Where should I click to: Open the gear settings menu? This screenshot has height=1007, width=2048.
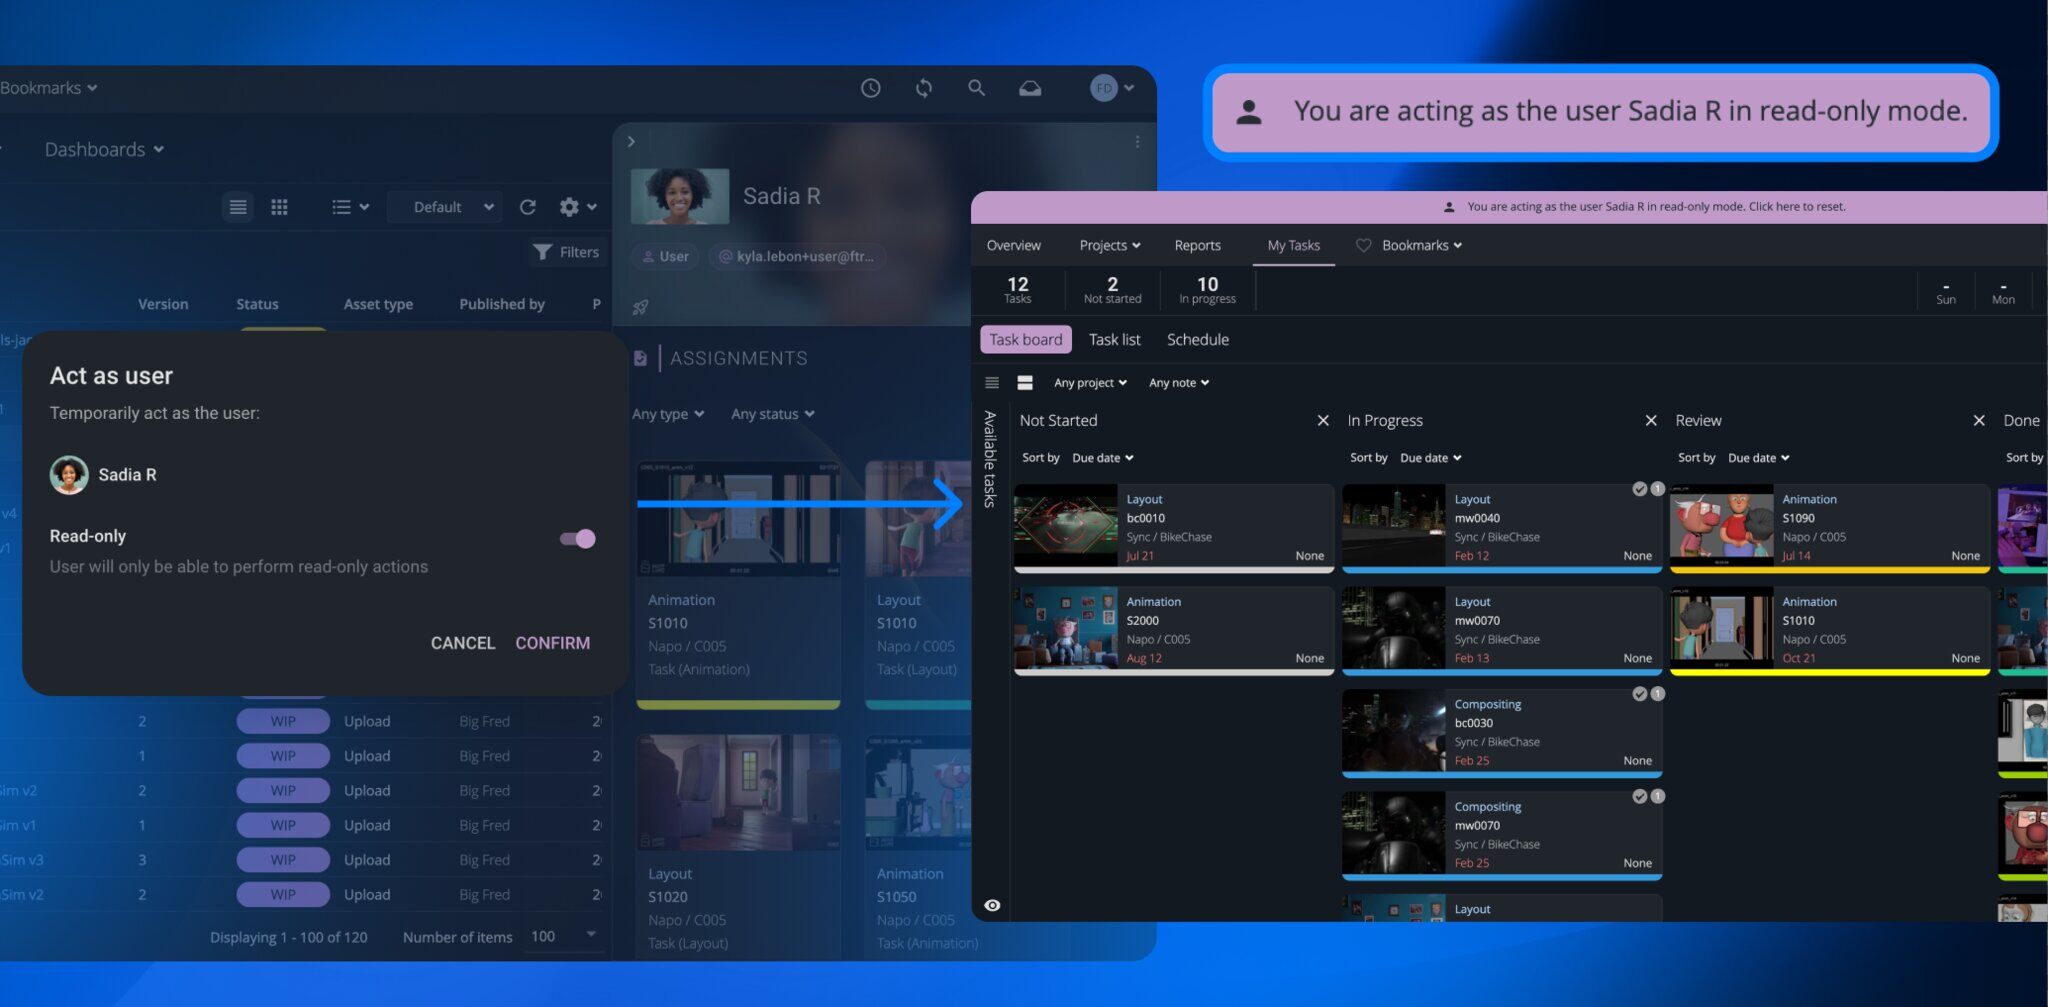coord(577,207)
